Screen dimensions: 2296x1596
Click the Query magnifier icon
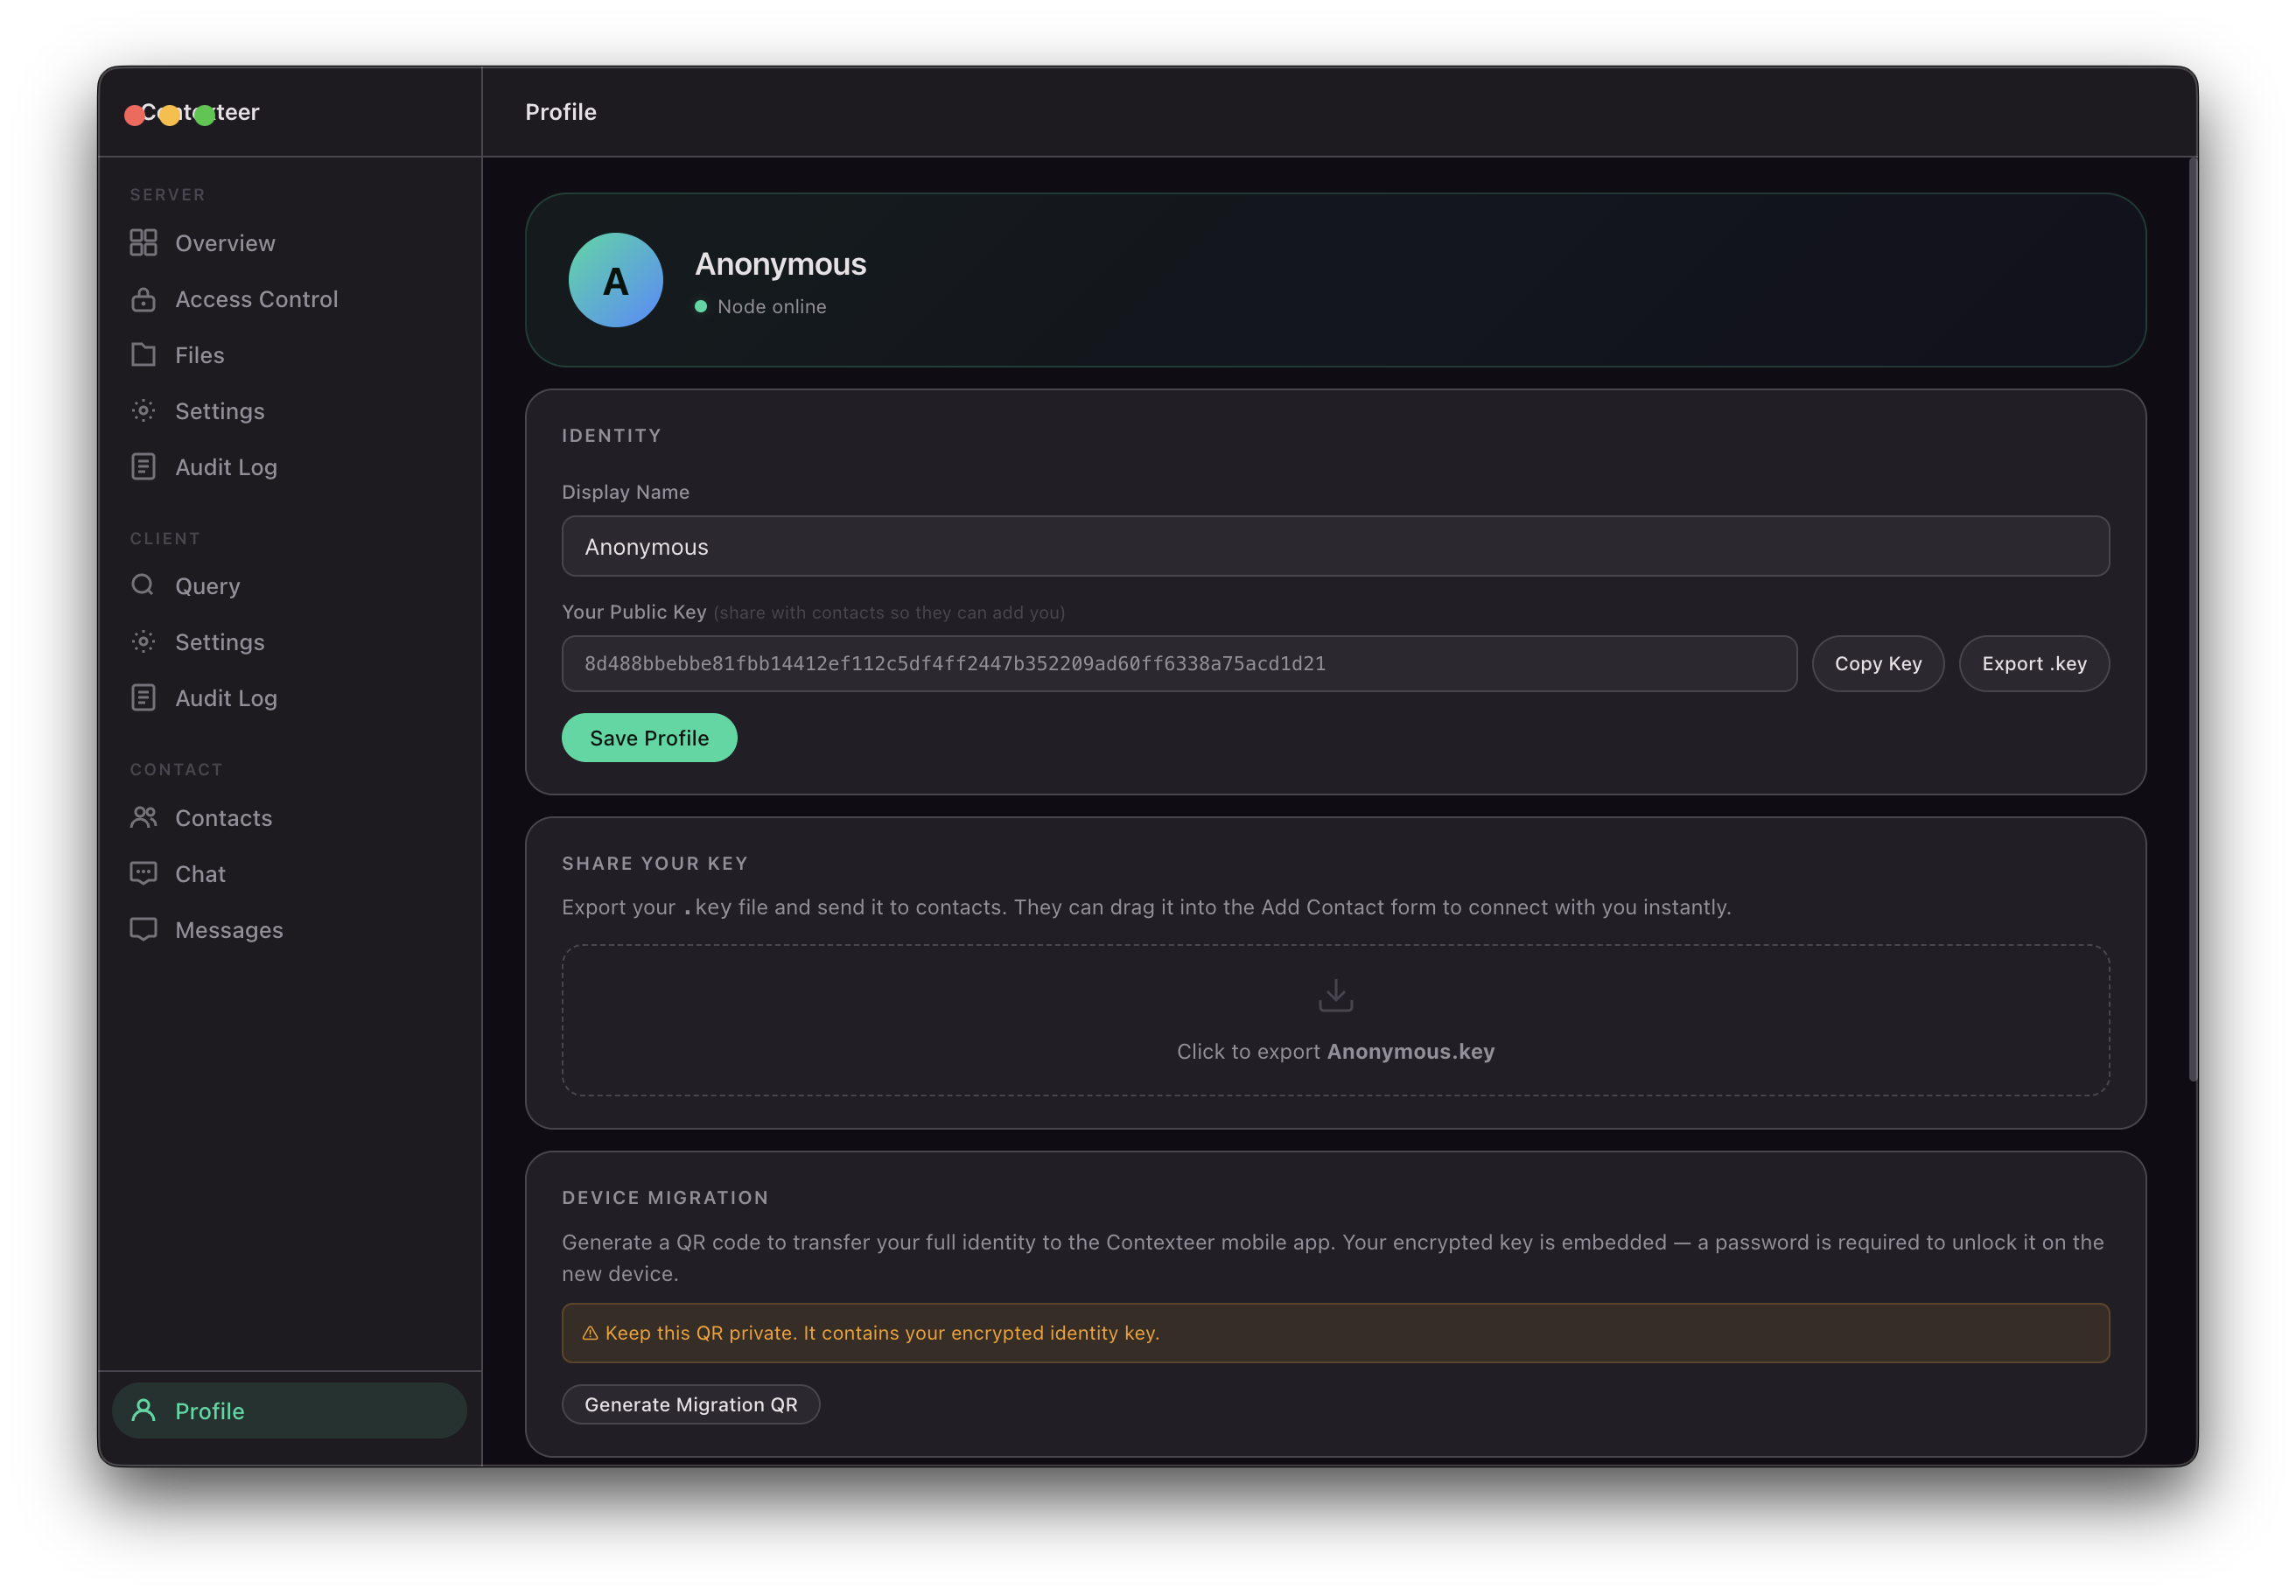pyautogui.click(x=143, y=585)
